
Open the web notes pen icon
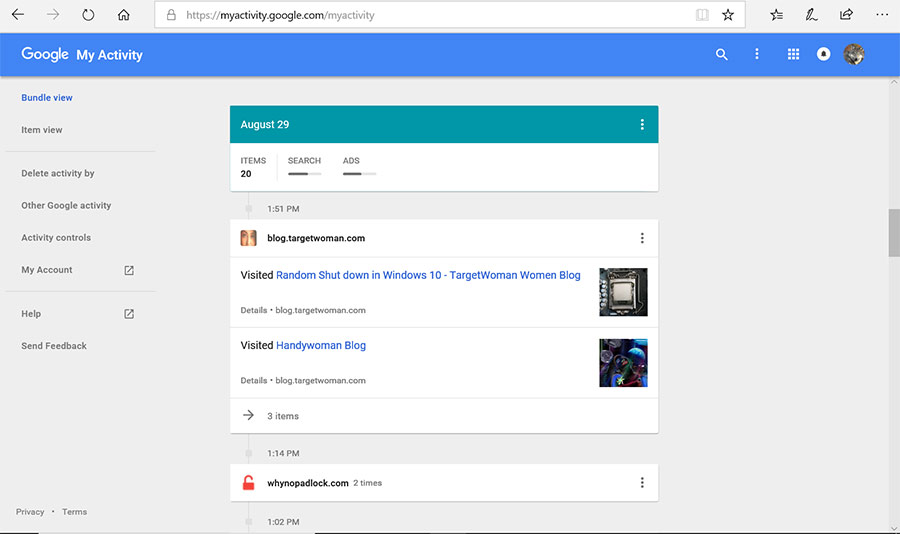pos(811,15)
